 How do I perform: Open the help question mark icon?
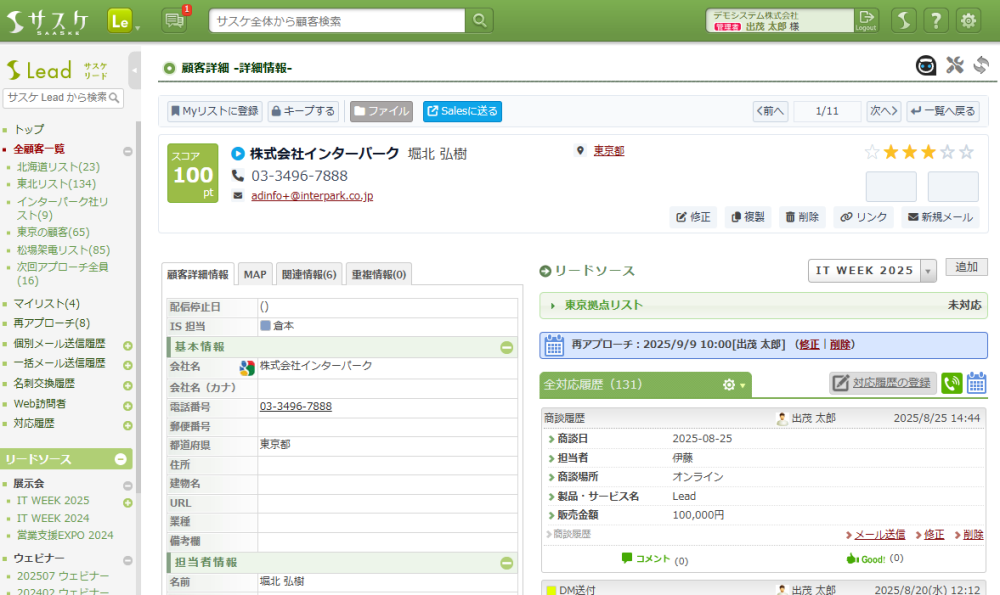click(x=936, y=20)
